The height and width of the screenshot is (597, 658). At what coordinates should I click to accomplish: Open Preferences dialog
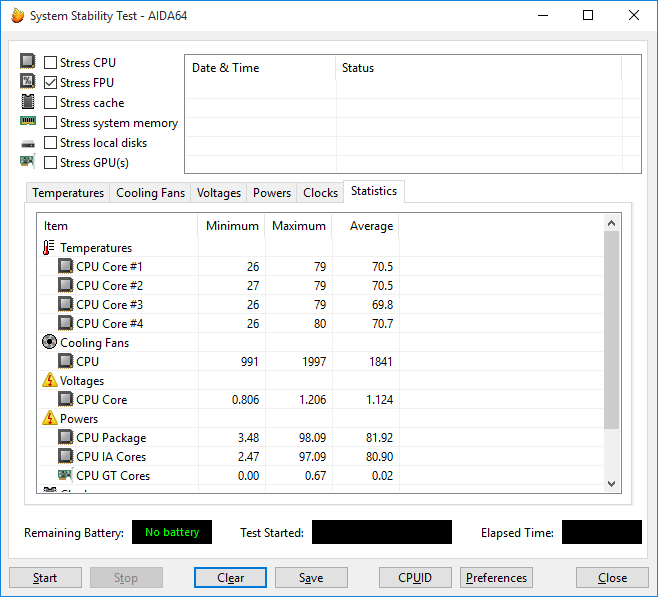[496, 578]
